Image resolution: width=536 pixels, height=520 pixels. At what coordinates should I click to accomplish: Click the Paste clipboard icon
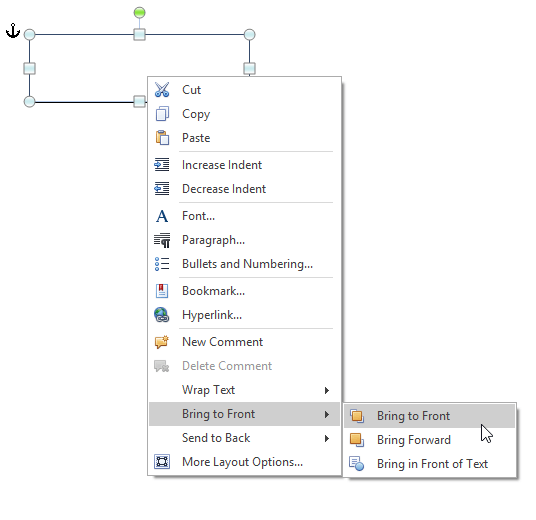click(162, 138)
